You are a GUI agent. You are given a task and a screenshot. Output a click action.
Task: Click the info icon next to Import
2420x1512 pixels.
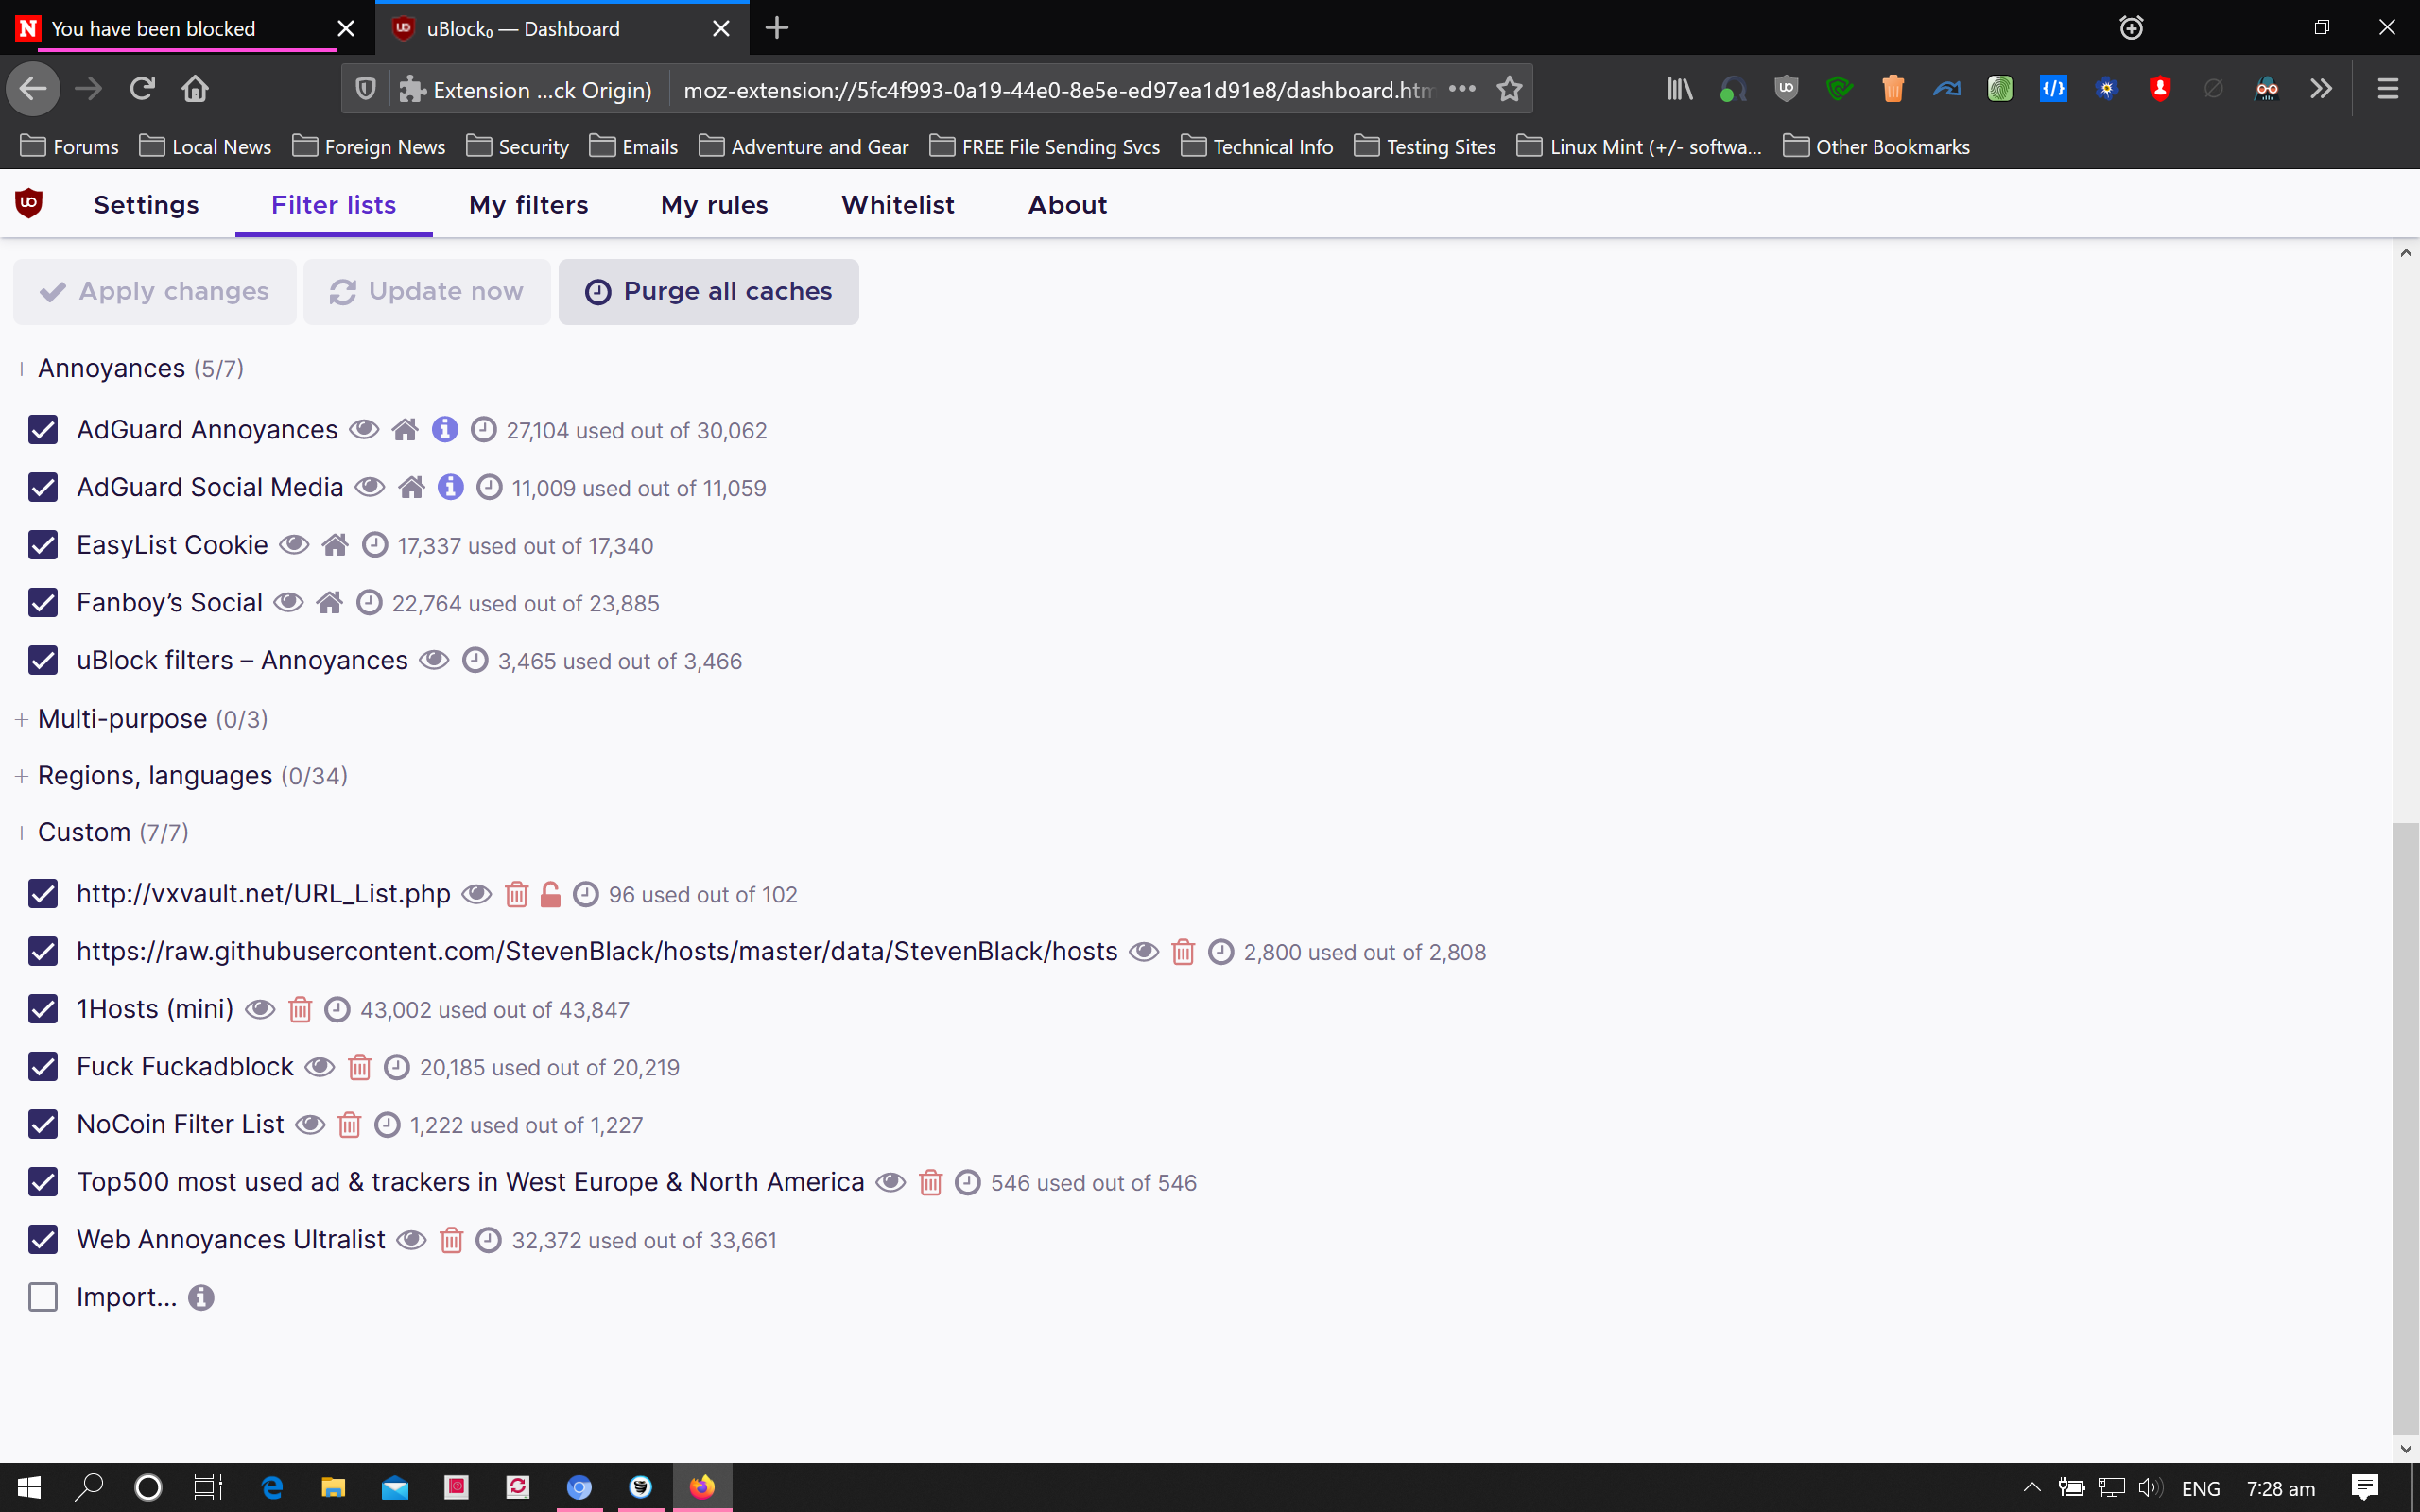pos(201,1298)
